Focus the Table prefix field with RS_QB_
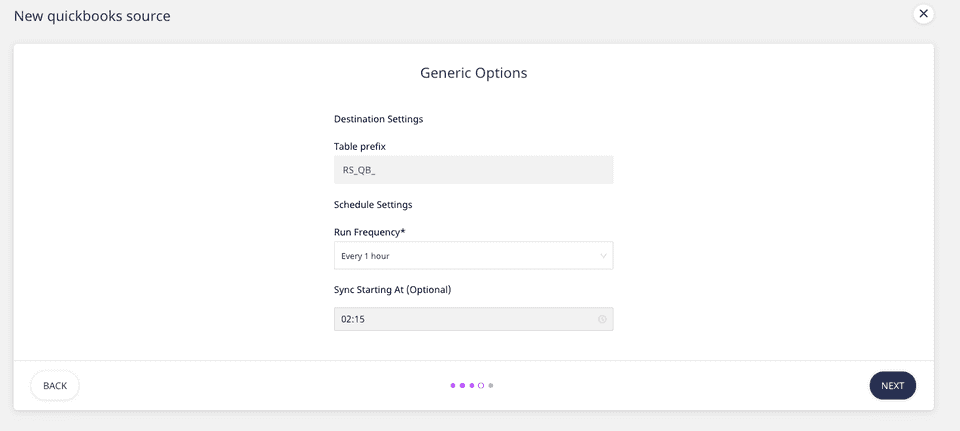960x431 pixels. 473,170
